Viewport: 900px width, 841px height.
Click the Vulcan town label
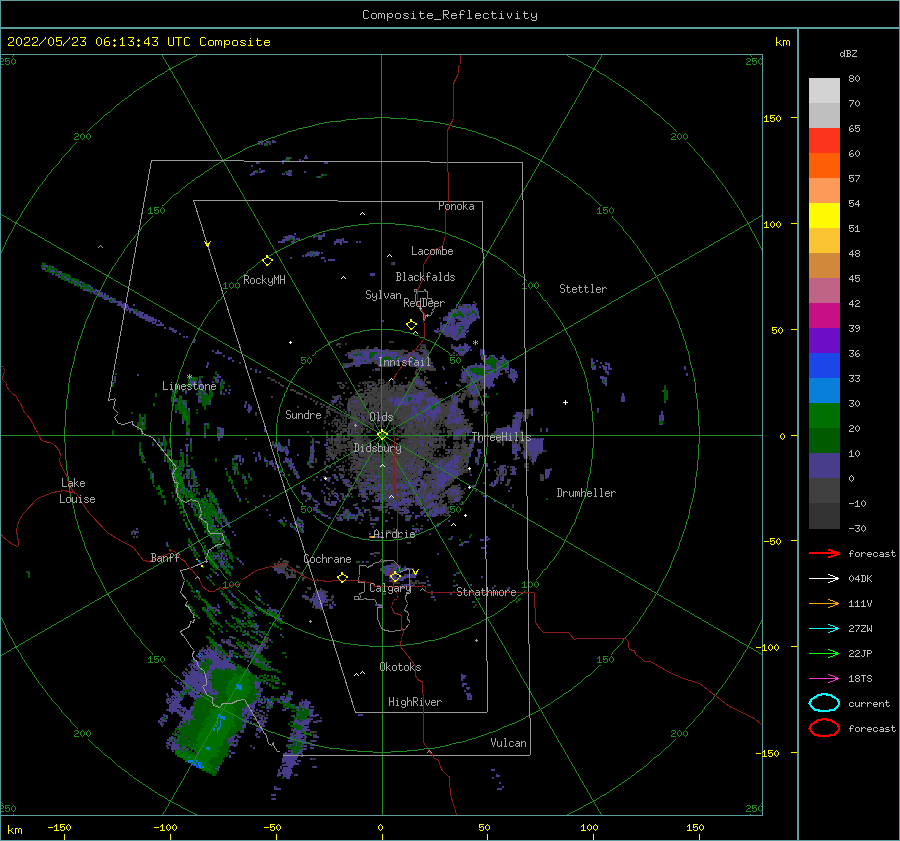[509, 743]
